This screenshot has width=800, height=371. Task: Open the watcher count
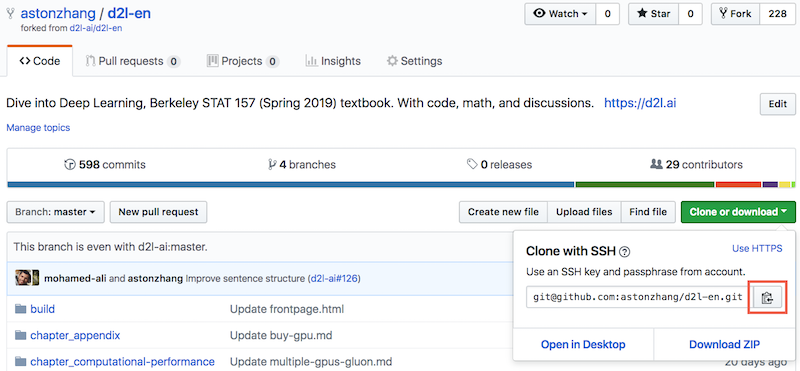(608, 14)
